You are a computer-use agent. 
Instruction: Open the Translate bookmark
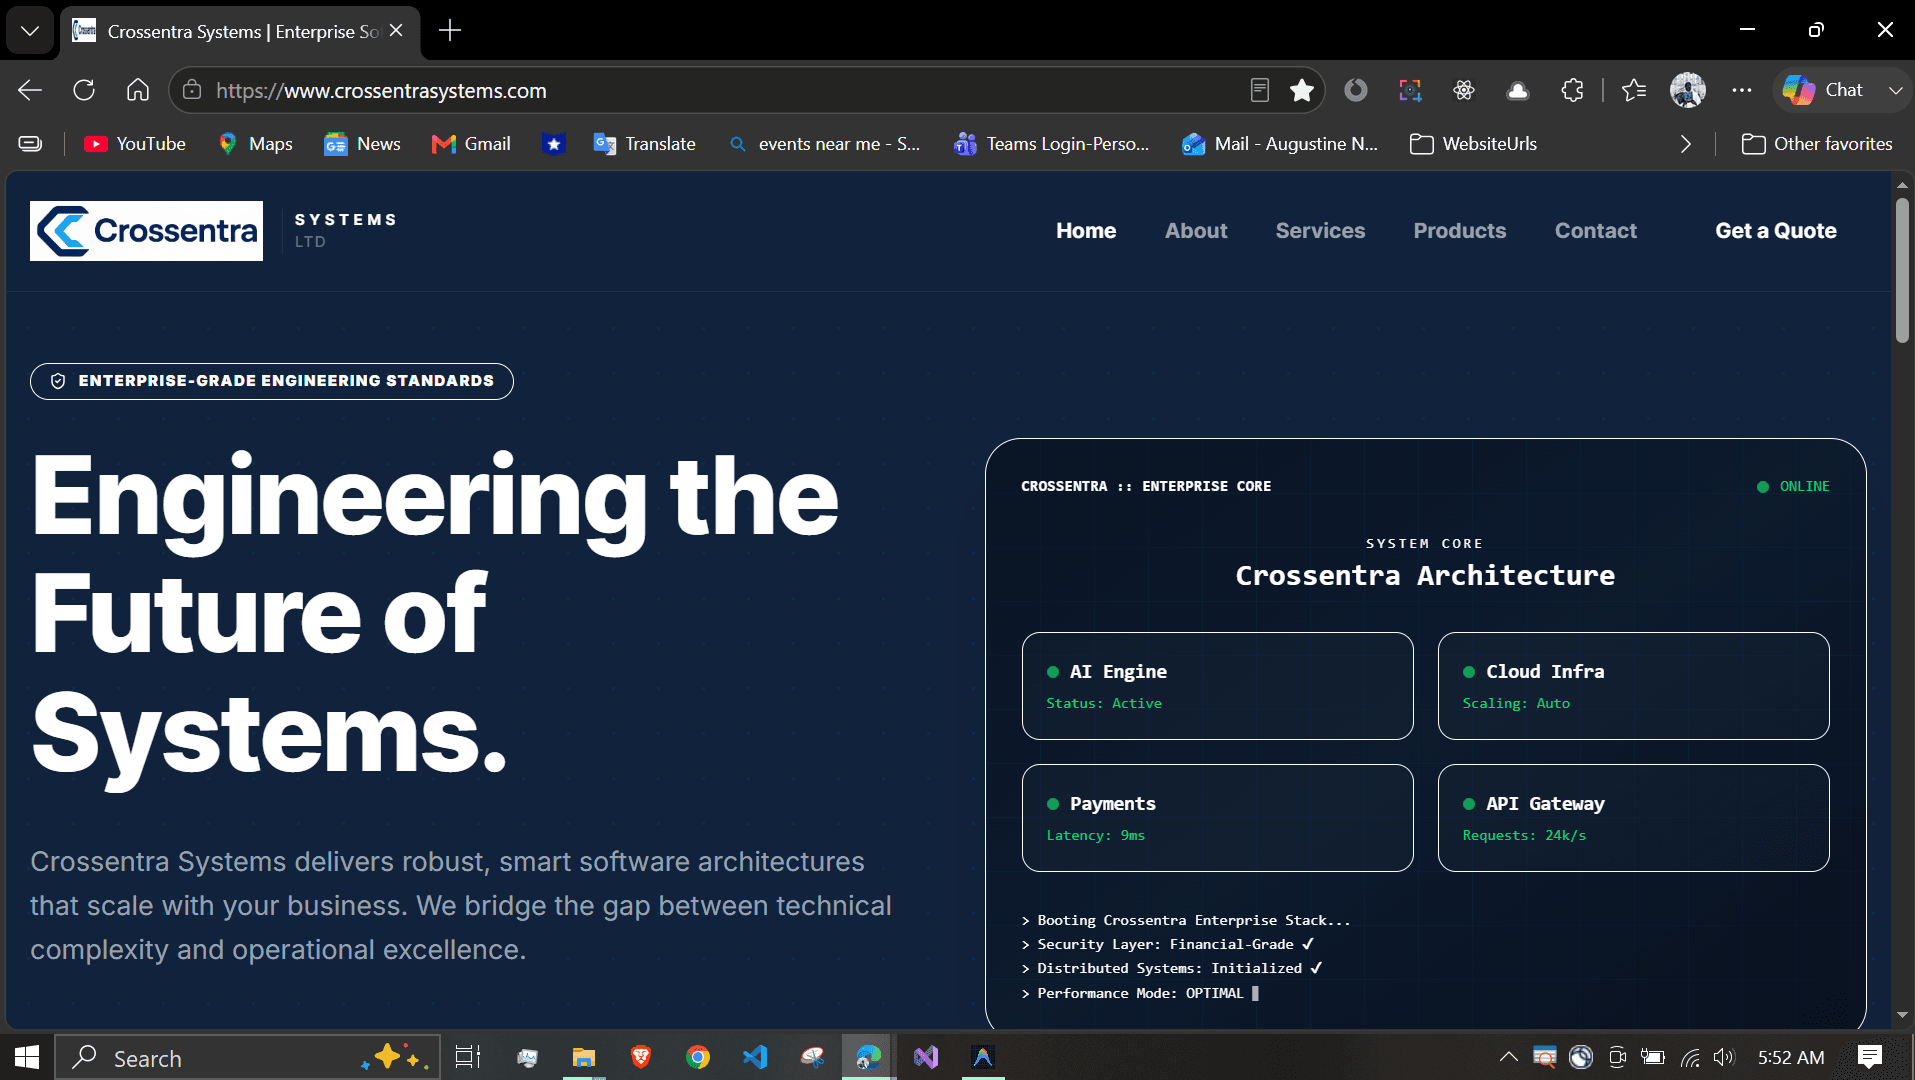(x=644, y=144)
